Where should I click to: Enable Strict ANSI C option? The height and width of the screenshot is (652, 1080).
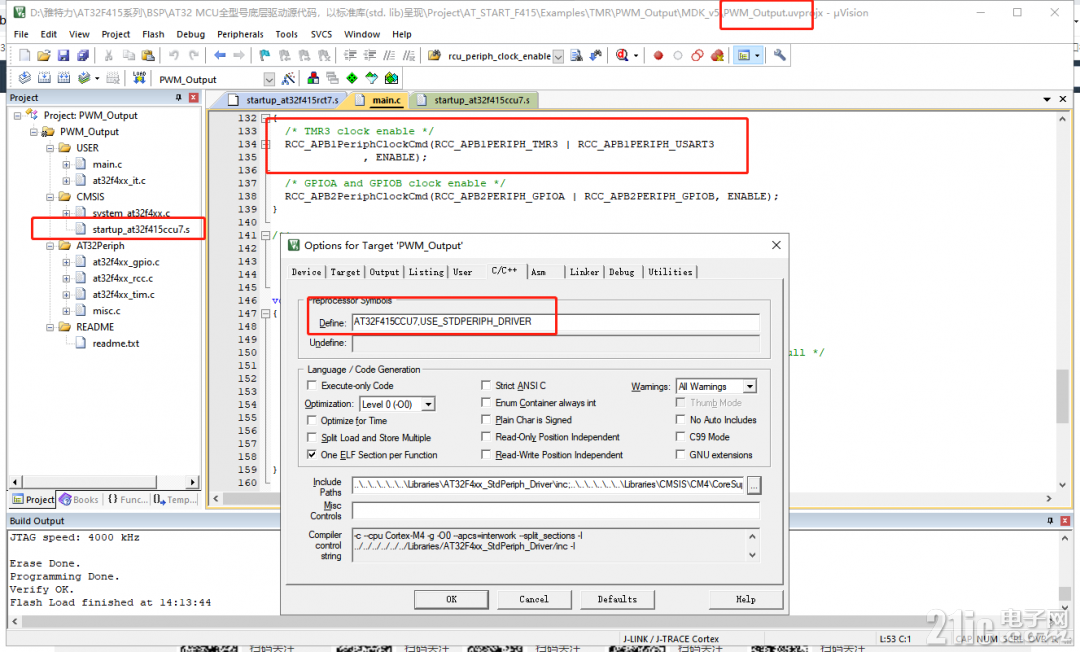coord(486,386)
